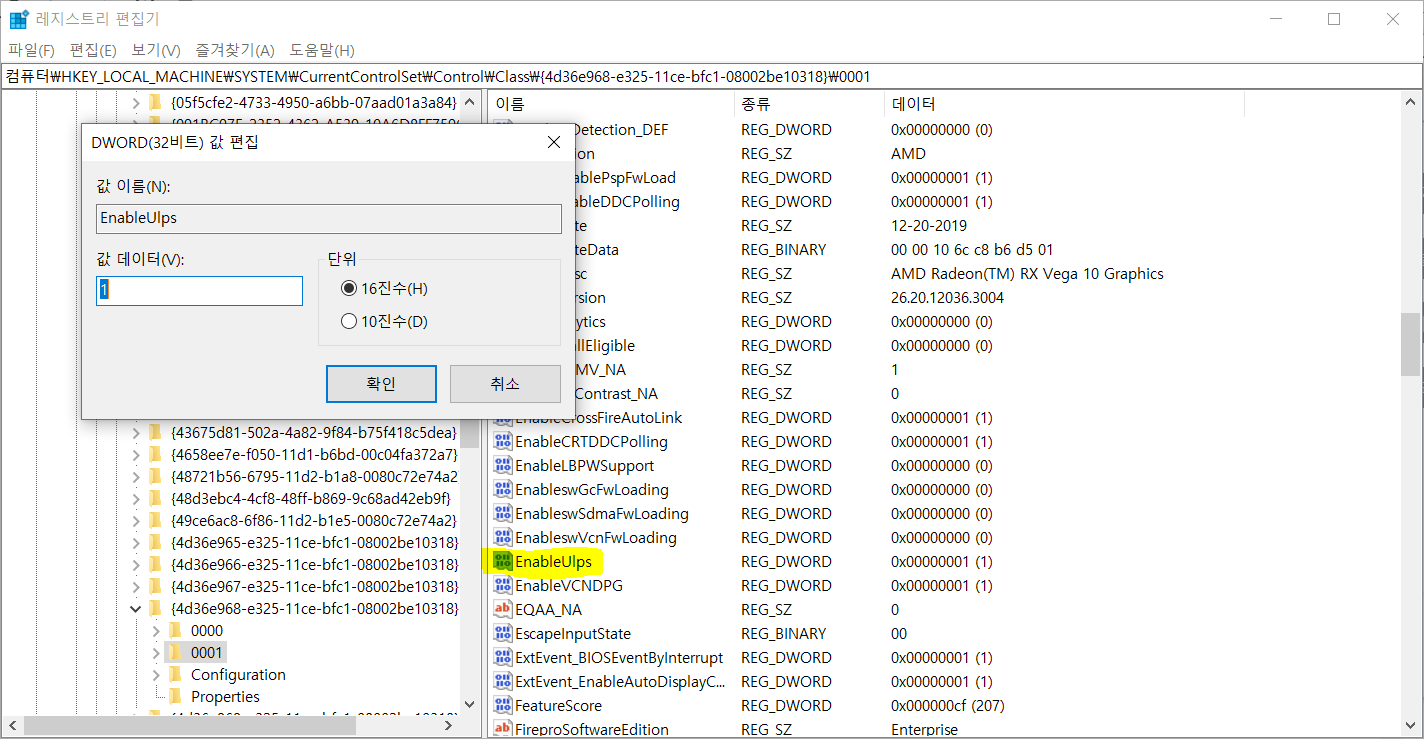This screenshot has width=1424, height=739.
Task: Click the 취소 cancel button
Action: (x=505, y=383)
